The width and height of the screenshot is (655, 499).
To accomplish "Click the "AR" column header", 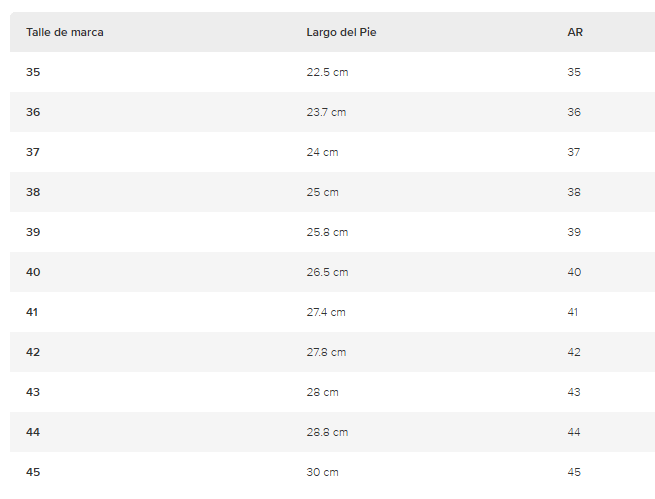I will (x=575, y=32).
